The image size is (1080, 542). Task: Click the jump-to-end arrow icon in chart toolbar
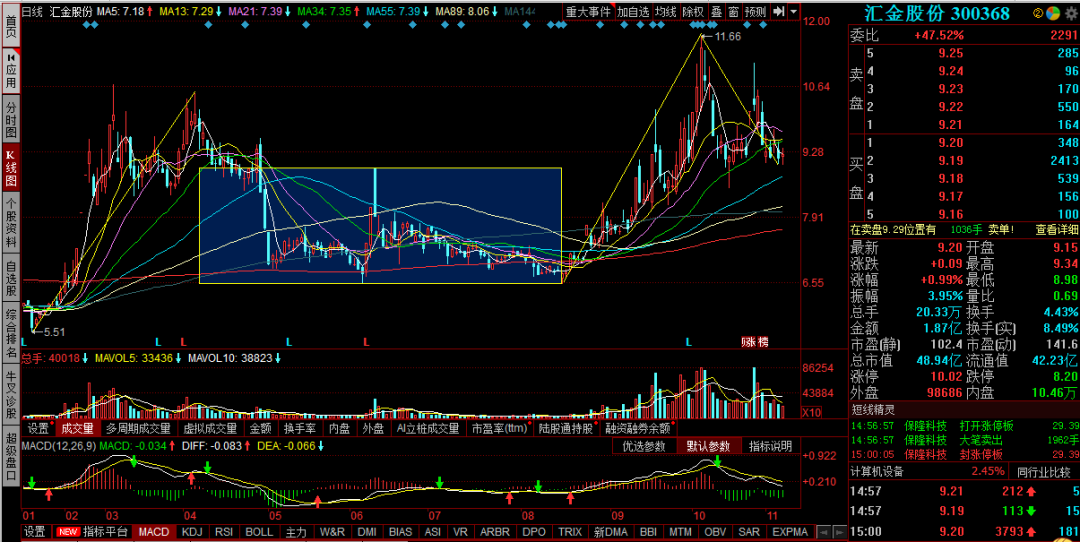tap(779, 12)
